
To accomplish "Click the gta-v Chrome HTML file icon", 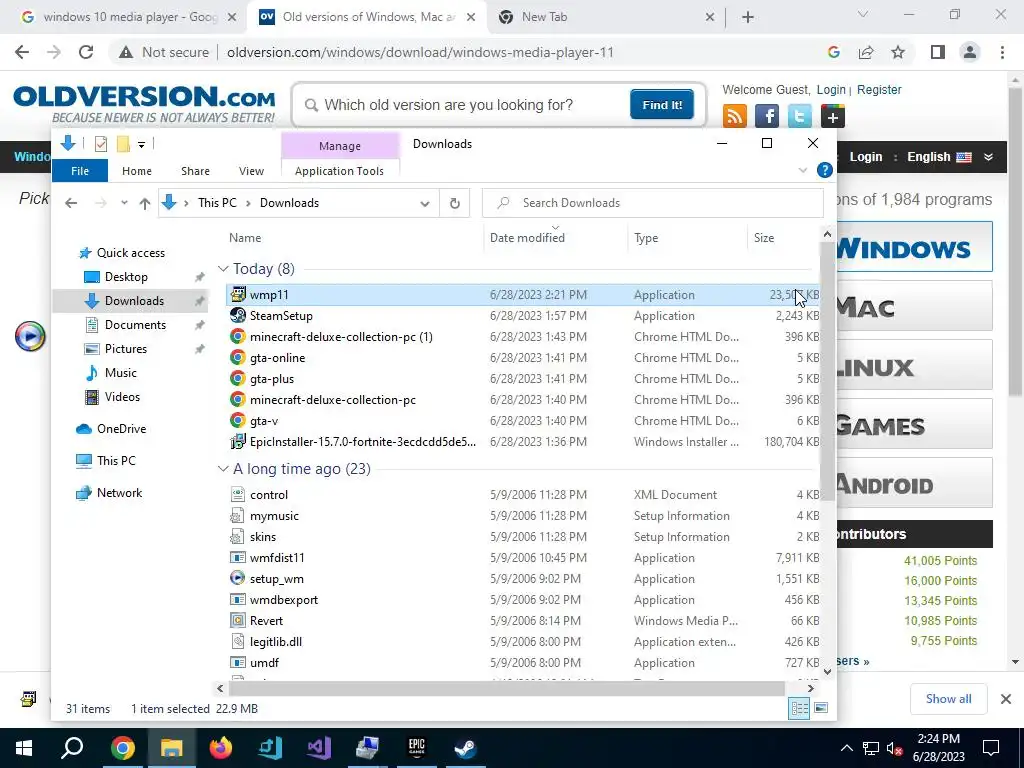I will [x=238, y=421].
